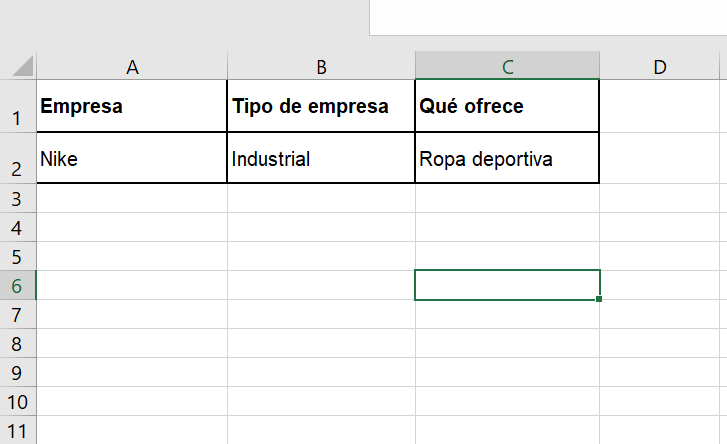Click the active cell in row 6
727x444 pixels.
point(508,285)
